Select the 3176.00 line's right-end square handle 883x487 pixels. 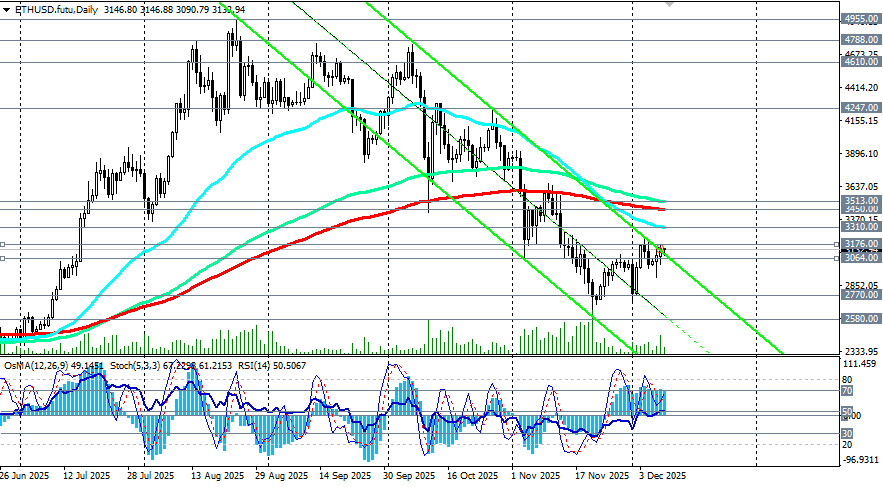pyautogui.click(x=837, y=244)
